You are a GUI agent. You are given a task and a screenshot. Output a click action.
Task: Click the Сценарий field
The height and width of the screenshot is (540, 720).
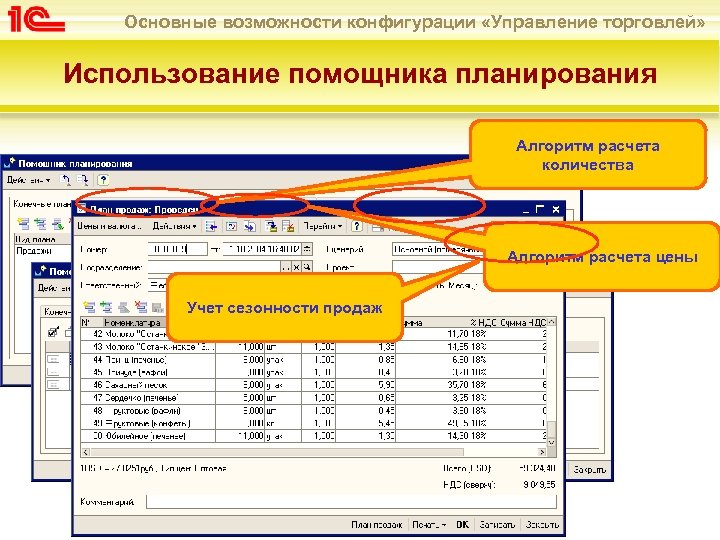[x=438, y=249]
